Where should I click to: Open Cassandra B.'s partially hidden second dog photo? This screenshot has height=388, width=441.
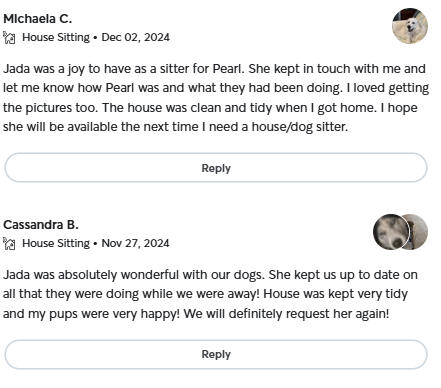419,232
